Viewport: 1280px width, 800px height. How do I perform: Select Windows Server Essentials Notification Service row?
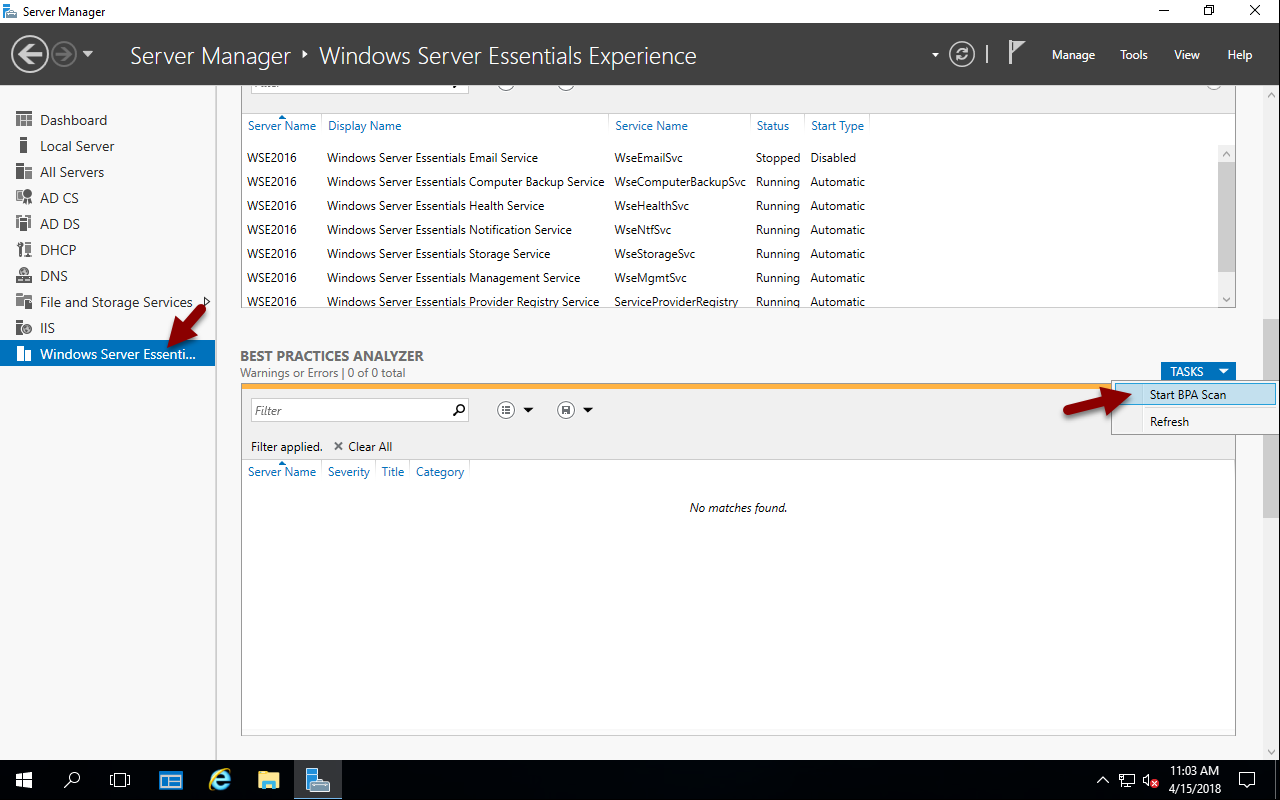(x=730, y=230)
